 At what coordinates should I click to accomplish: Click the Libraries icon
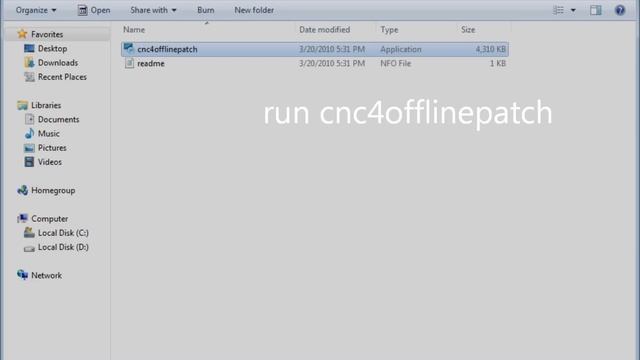coord(22,105)
